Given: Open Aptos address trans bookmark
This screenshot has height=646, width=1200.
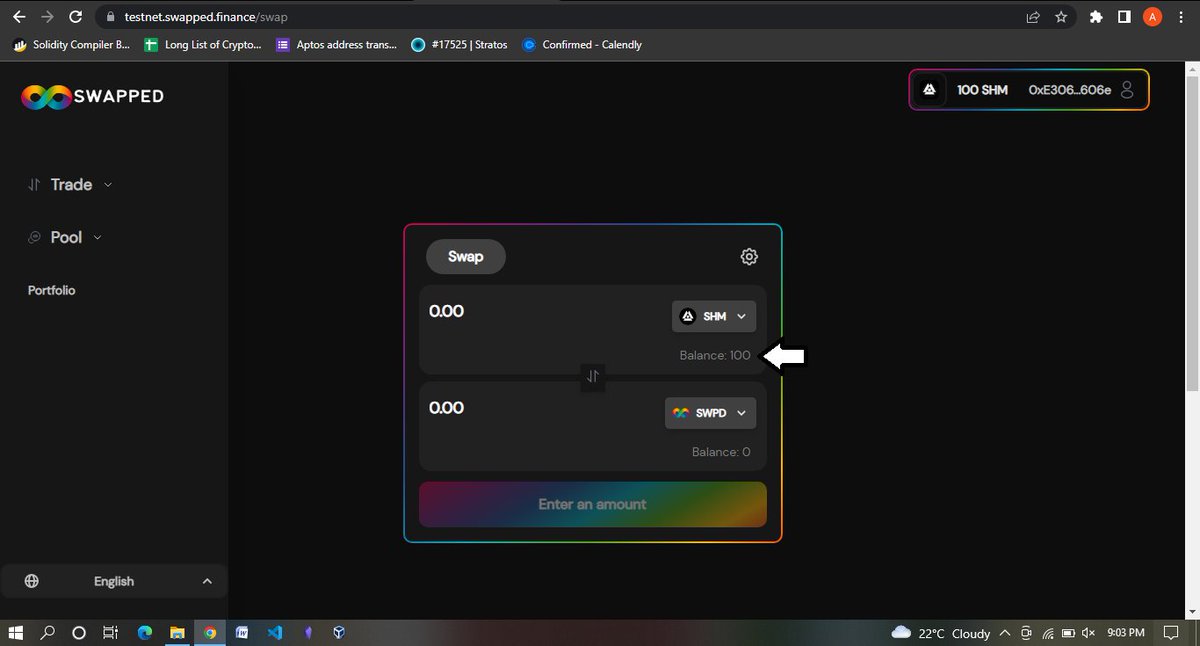Looking at the screenshot, I should pyautogui.click(x=336, y=44).
